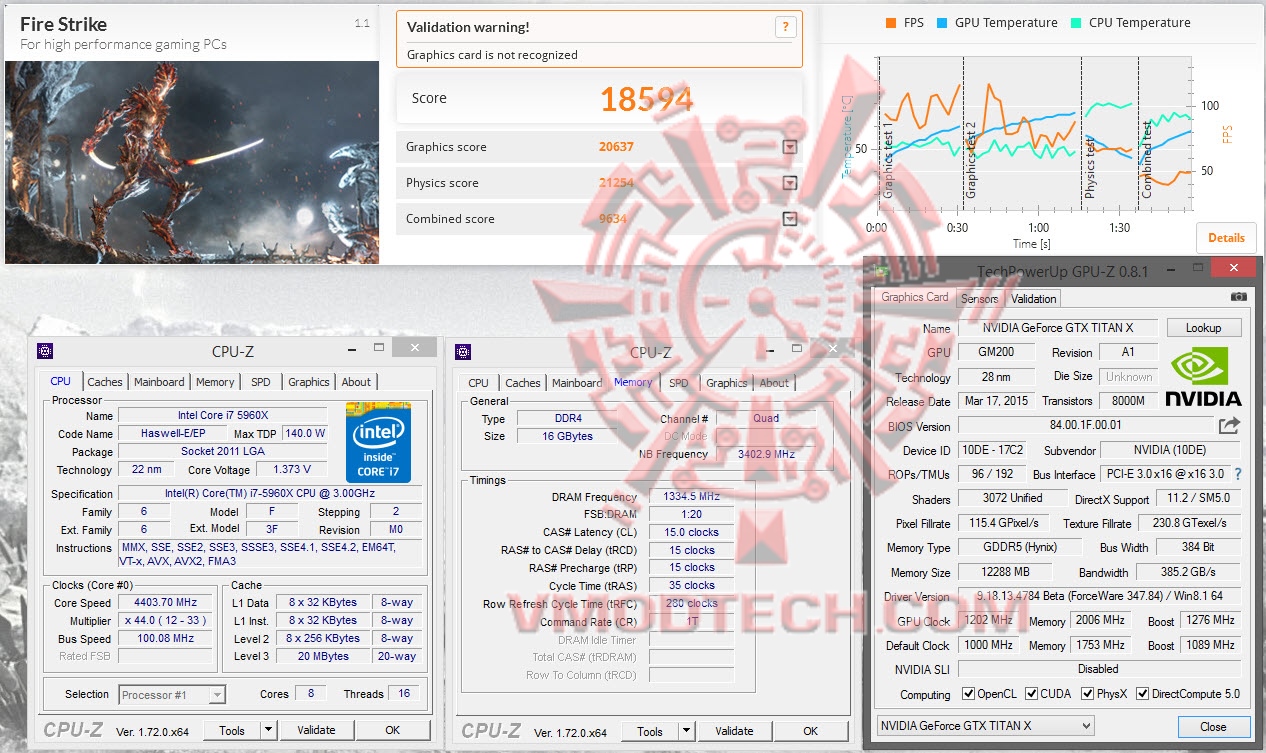This screenshot has height=753, width=1266.
Task: Expand the Combined score details arrow
Action: 790,219
